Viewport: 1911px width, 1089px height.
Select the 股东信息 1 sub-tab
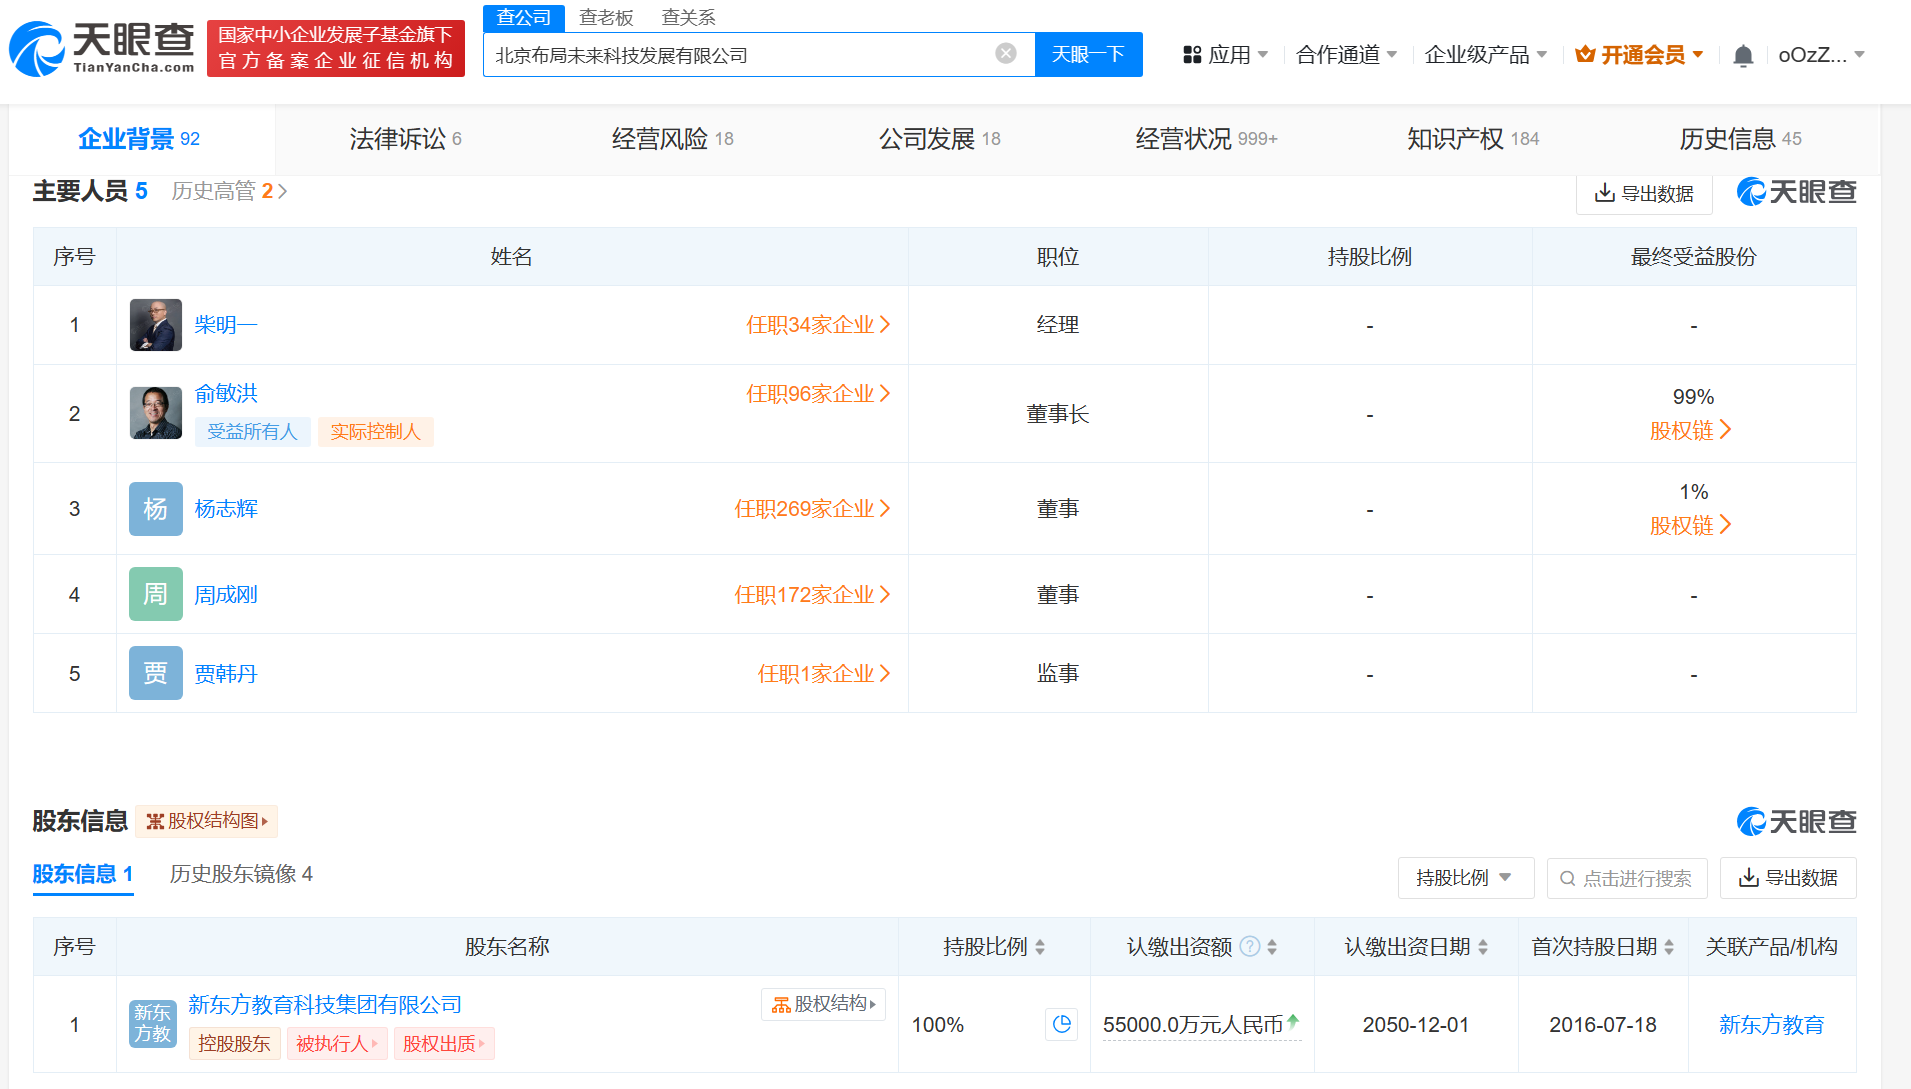[x=83, y=874]
